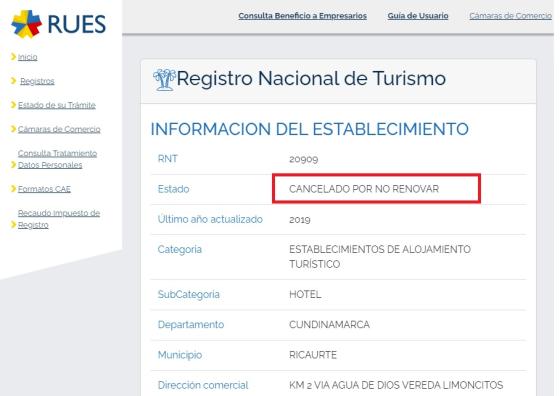560x396 pixels.
Task: Click the HOTEL subcategory value
Action: [x=305, y=294]
